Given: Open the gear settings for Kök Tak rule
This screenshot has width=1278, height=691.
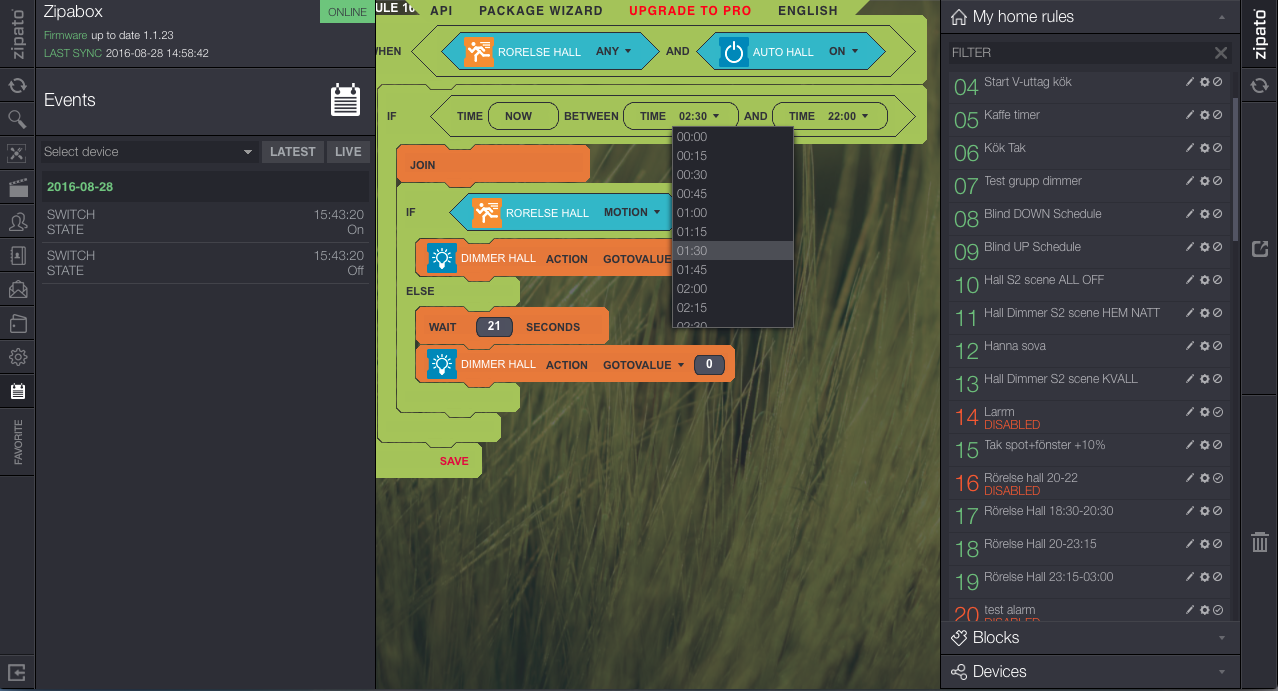Looking at the screenshot, I should point(1204,148).
